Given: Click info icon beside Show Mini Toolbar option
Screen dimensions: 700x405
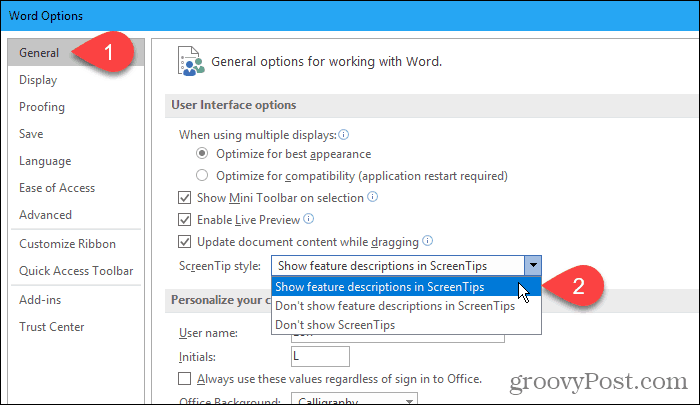Looking at the screenshot, I should pyautogui.click(x=372, y=197).
